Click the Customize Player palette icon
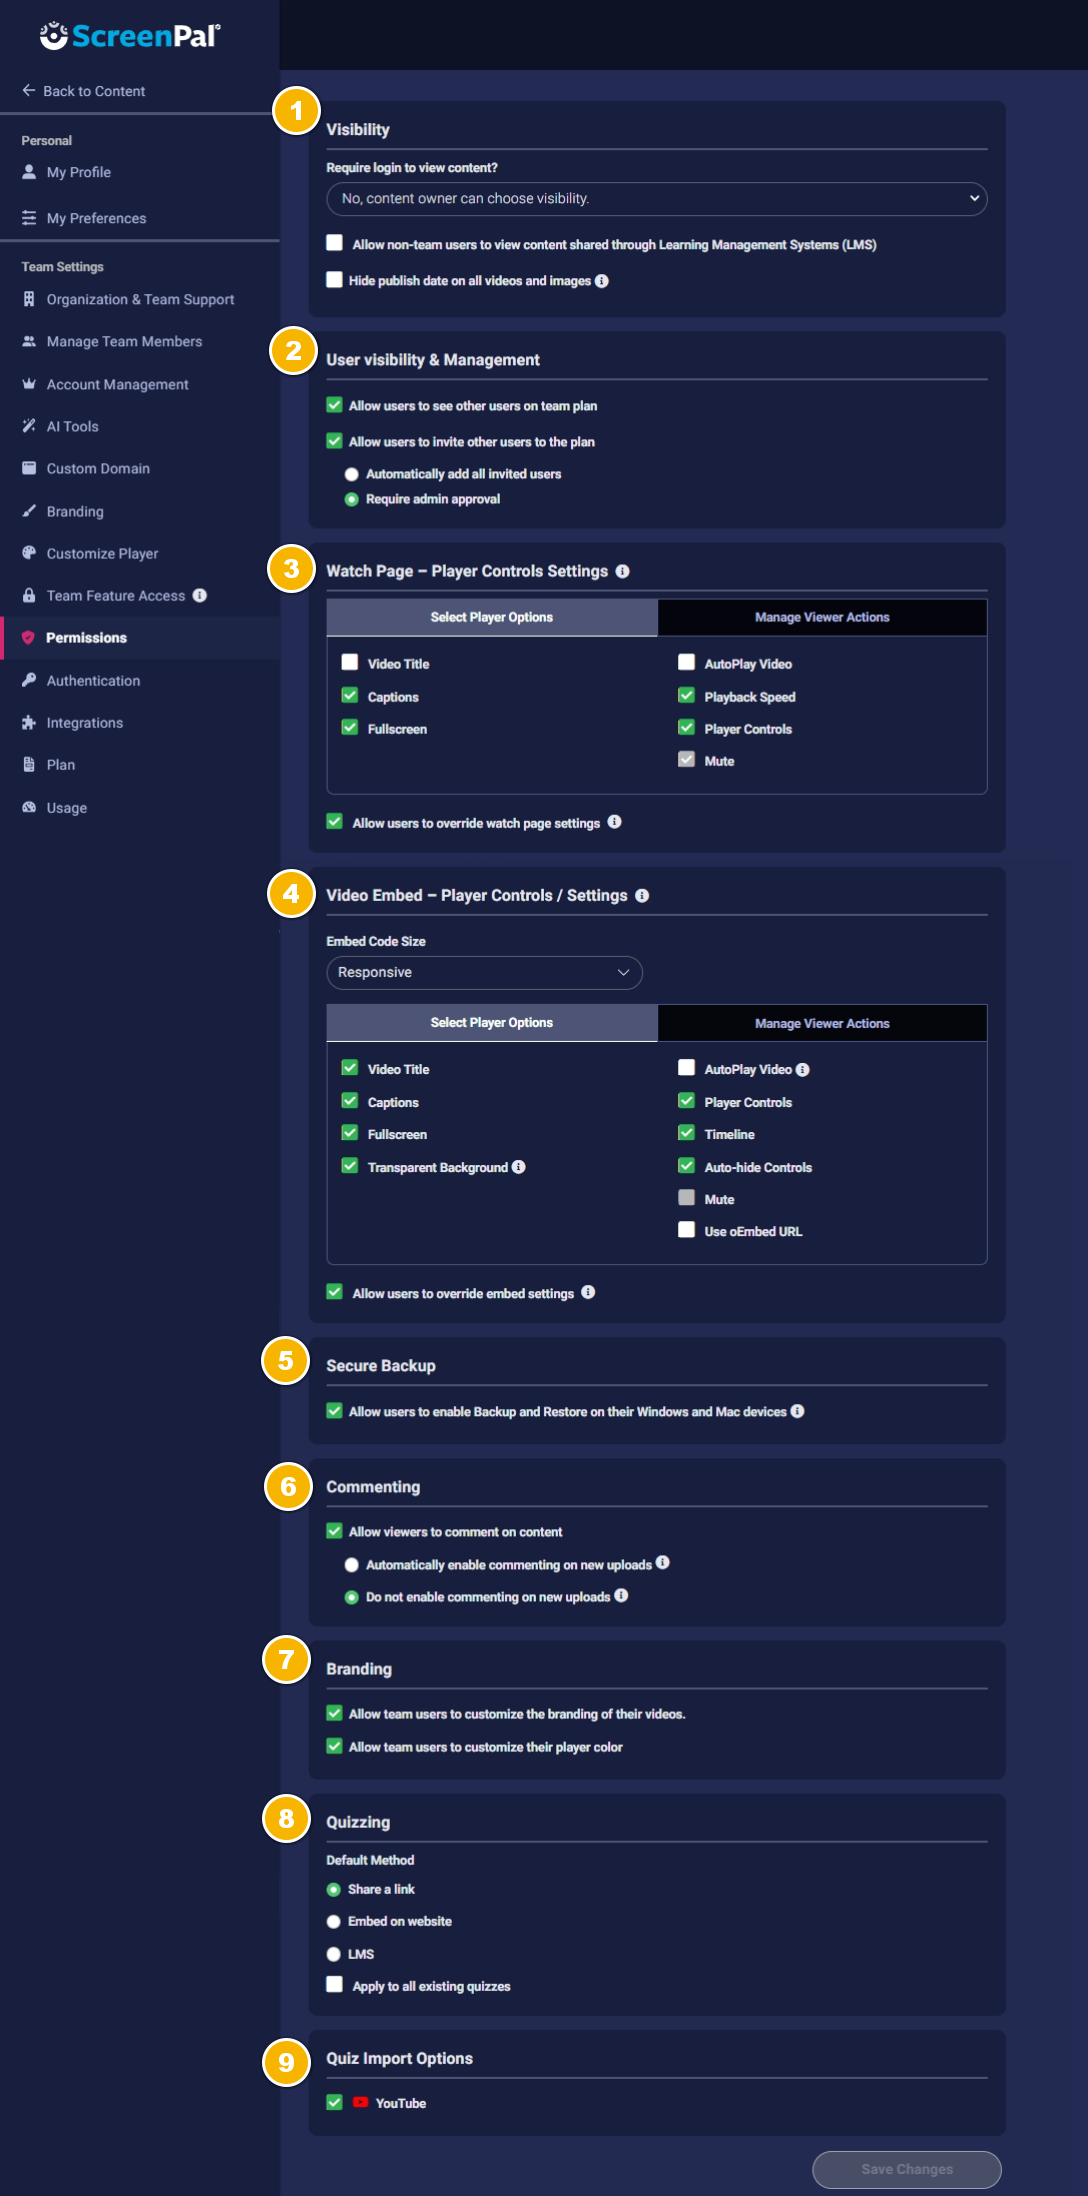This screenshot has width=1088, height=2196. coord(29,553)
